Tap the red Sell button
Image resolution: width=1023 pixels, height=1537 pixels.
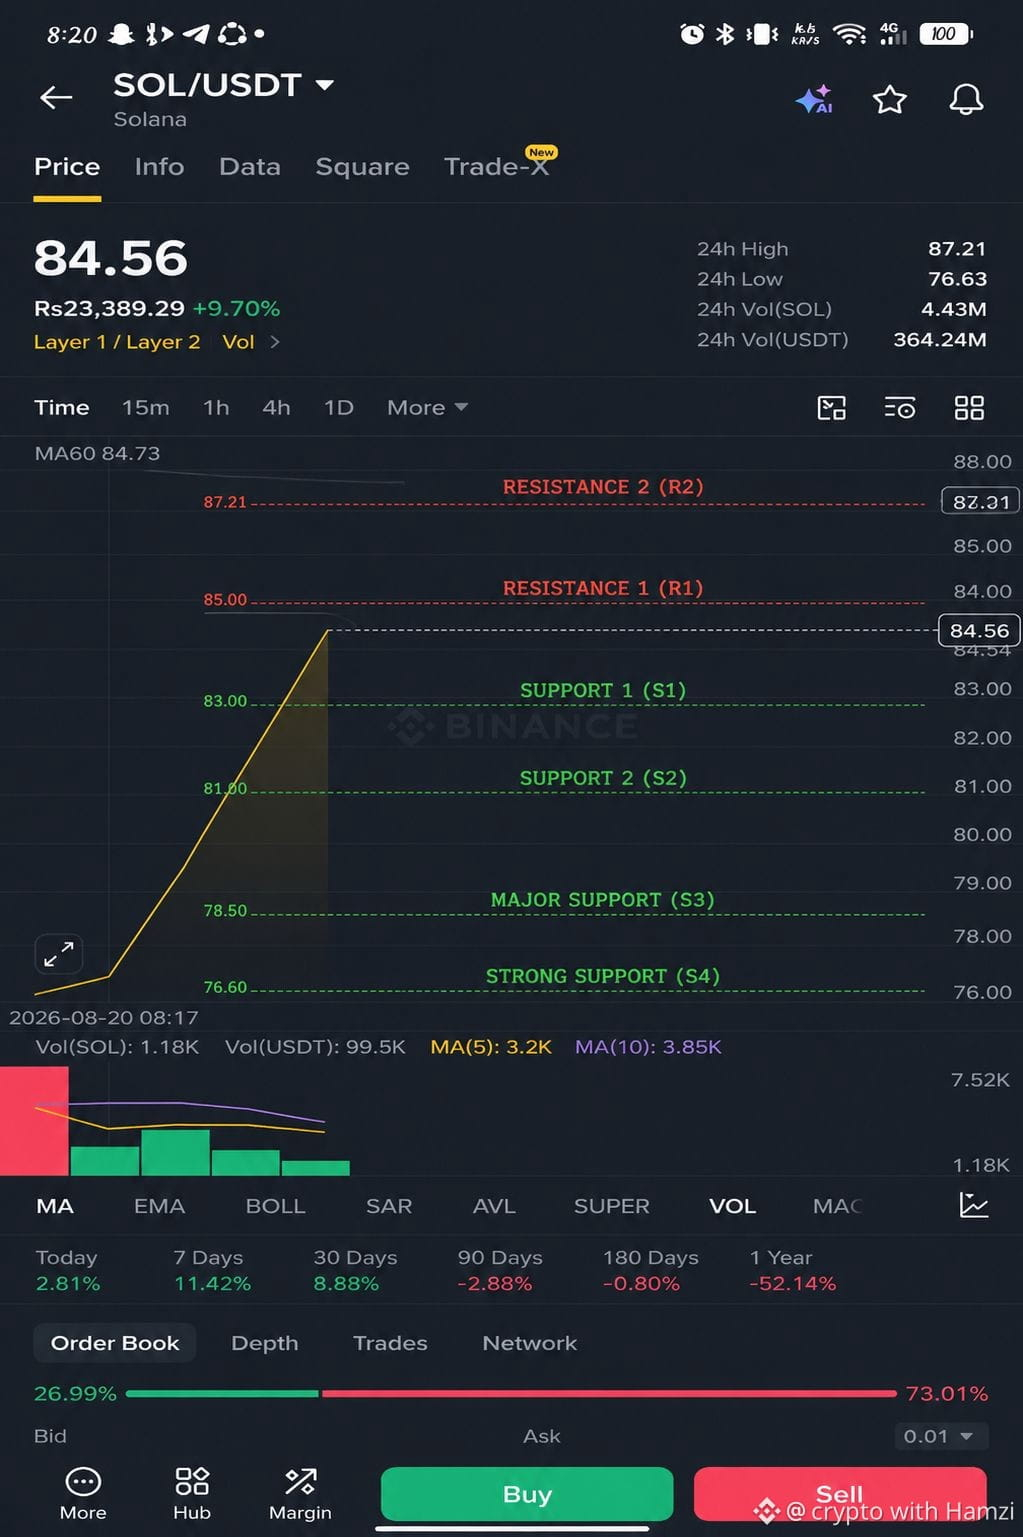840,1494
